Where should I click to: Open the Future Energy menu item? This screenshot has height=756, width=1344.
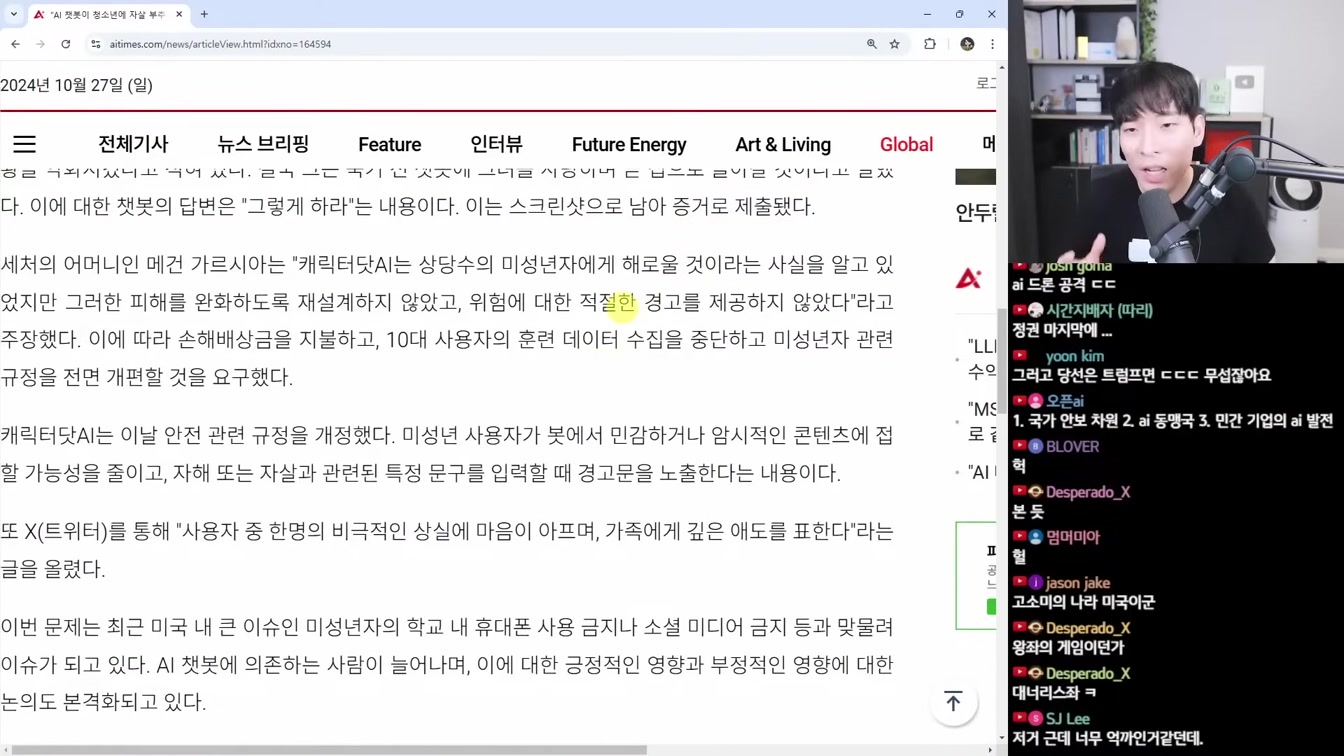point(629,145)
